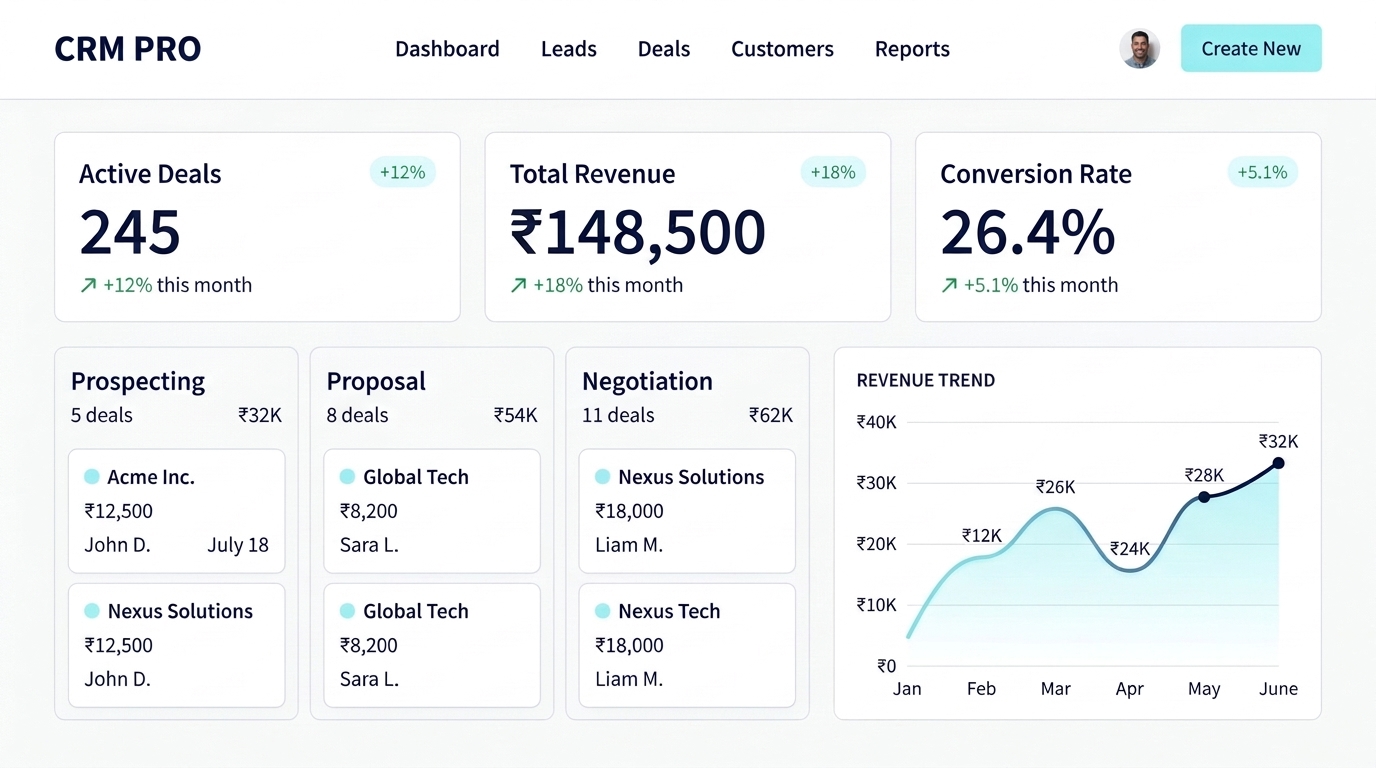The width and height of the screenshot is (1376, 768).
Task: Click the July 18 date on Acme card
Action: click(x=238, y=545)
